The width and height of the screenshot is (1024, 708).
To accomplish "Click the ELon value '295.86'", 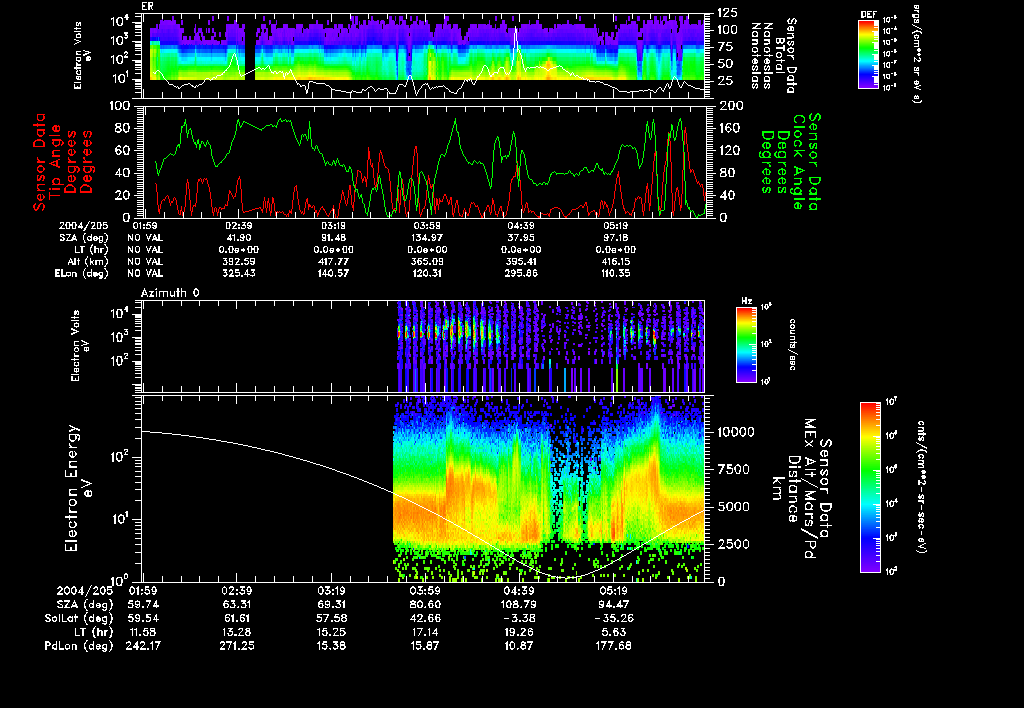I will [x=521, y=274].
